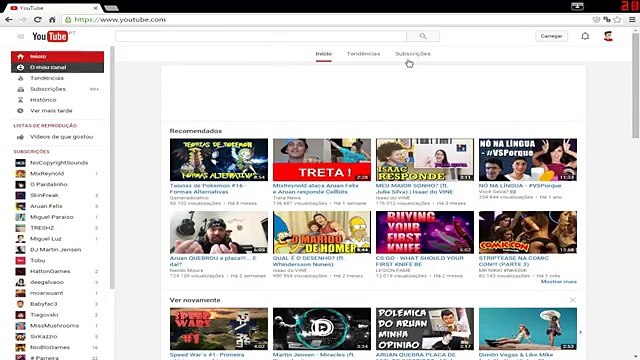640x360 pixels.
Task: Click the YouTube logo
Action: click(50, 36)
